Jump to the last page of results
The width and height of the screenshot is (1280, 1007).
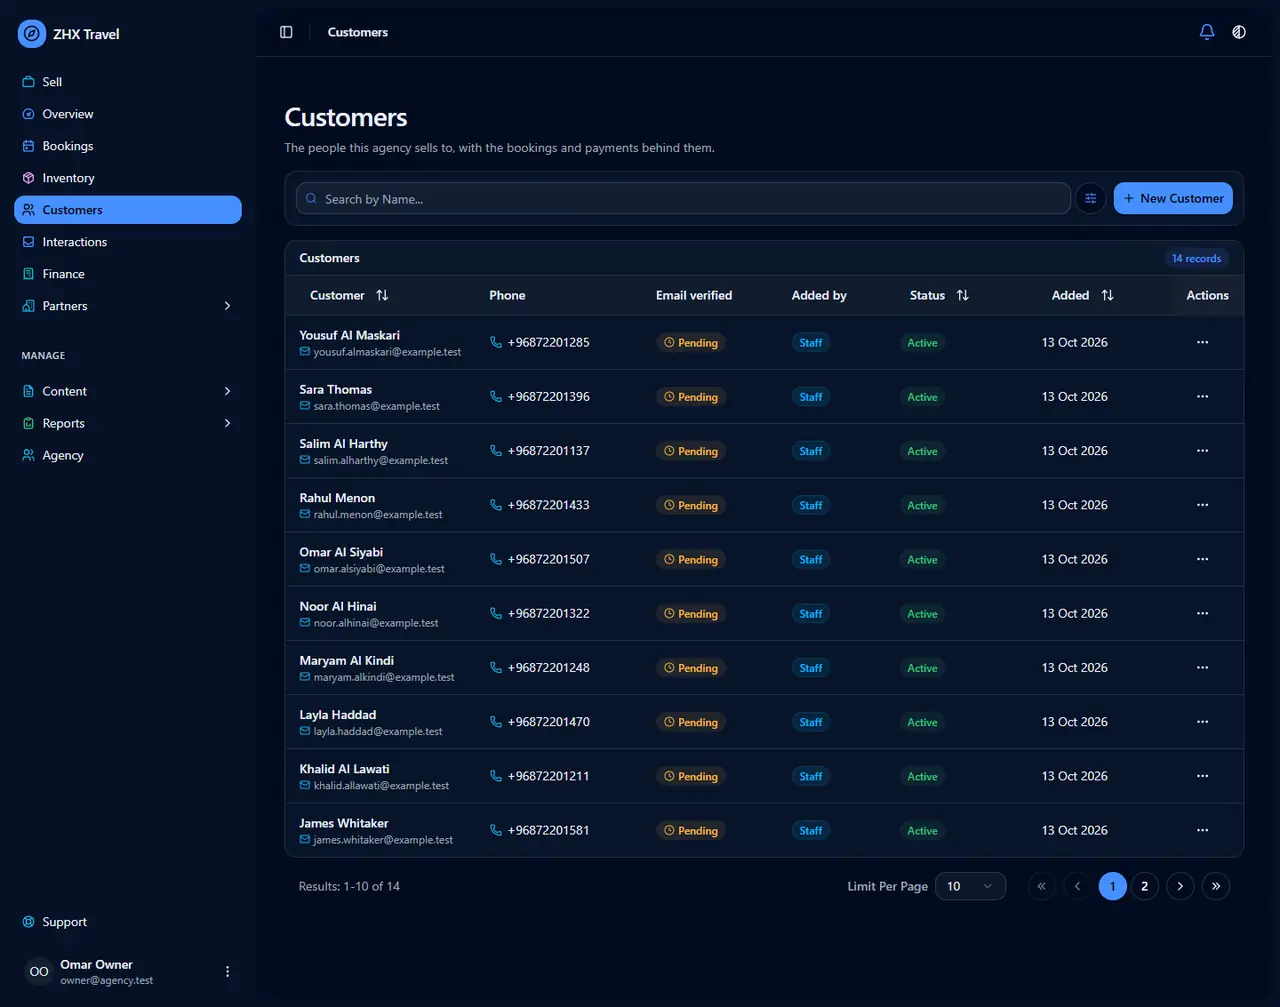1216,886
